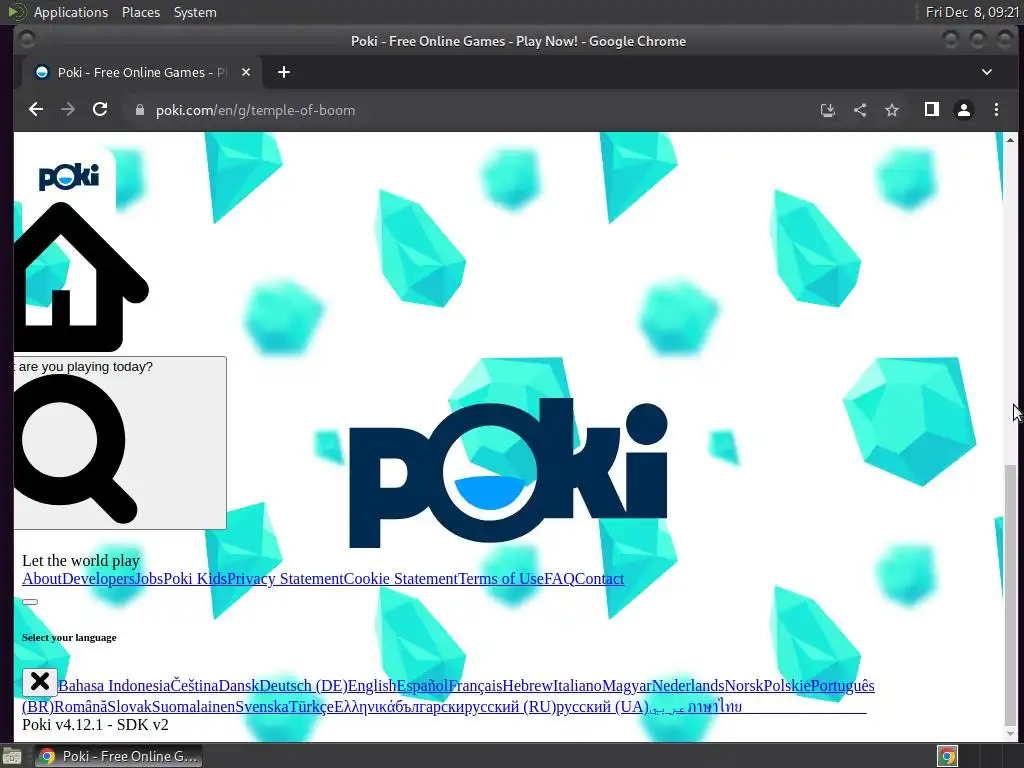Select Suomalainen language
This screenshot has width=1024, height=768.
pos(193,707)
